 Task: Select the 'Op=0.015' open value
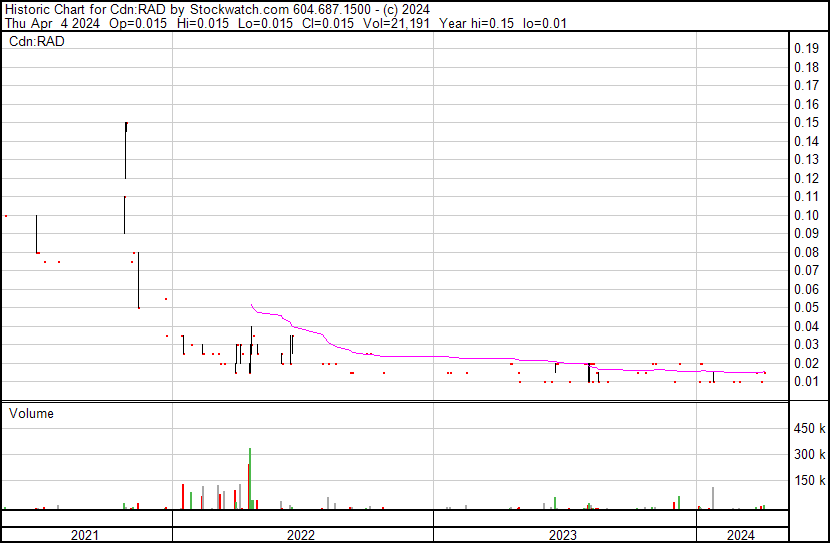(138, 23)
